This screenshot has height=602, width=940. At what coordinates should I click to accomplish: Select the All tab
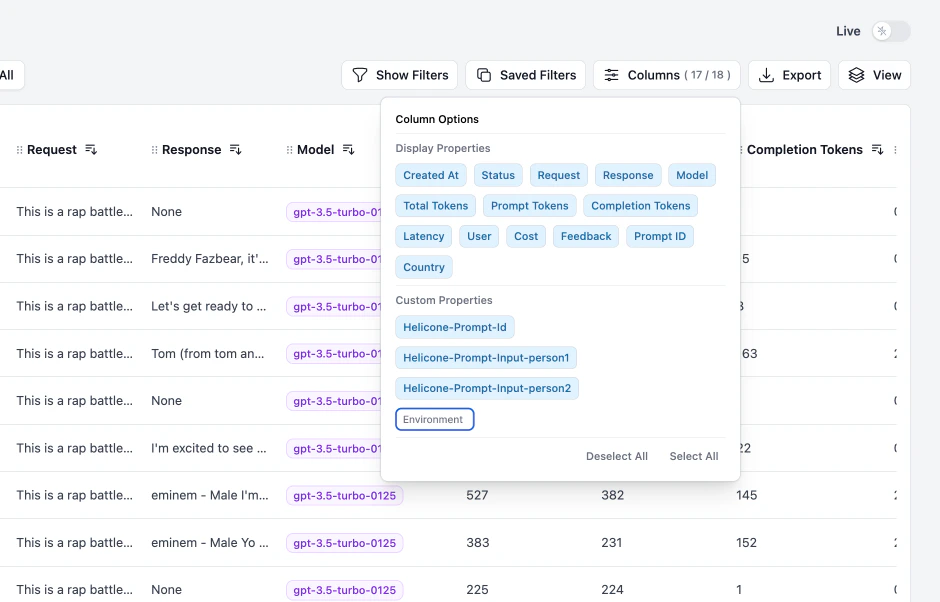[8, 74]
